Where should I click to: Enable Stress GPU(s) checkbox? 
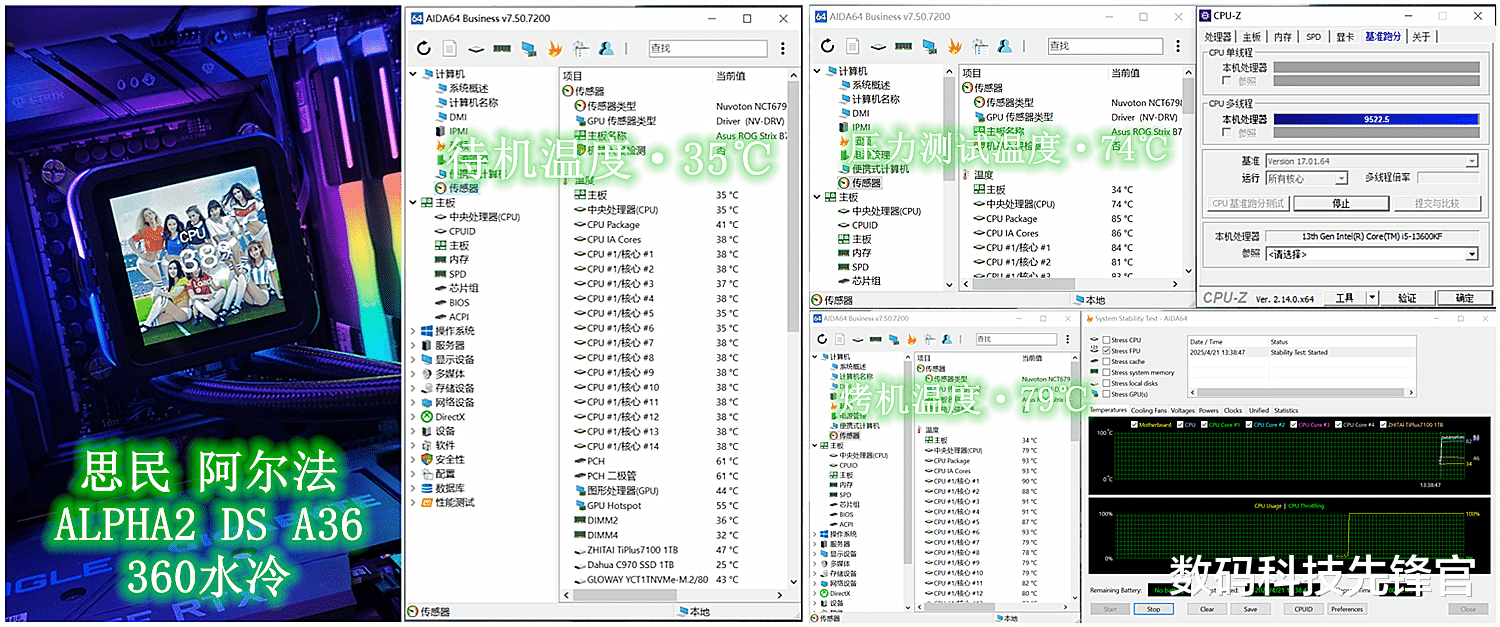1106,394
